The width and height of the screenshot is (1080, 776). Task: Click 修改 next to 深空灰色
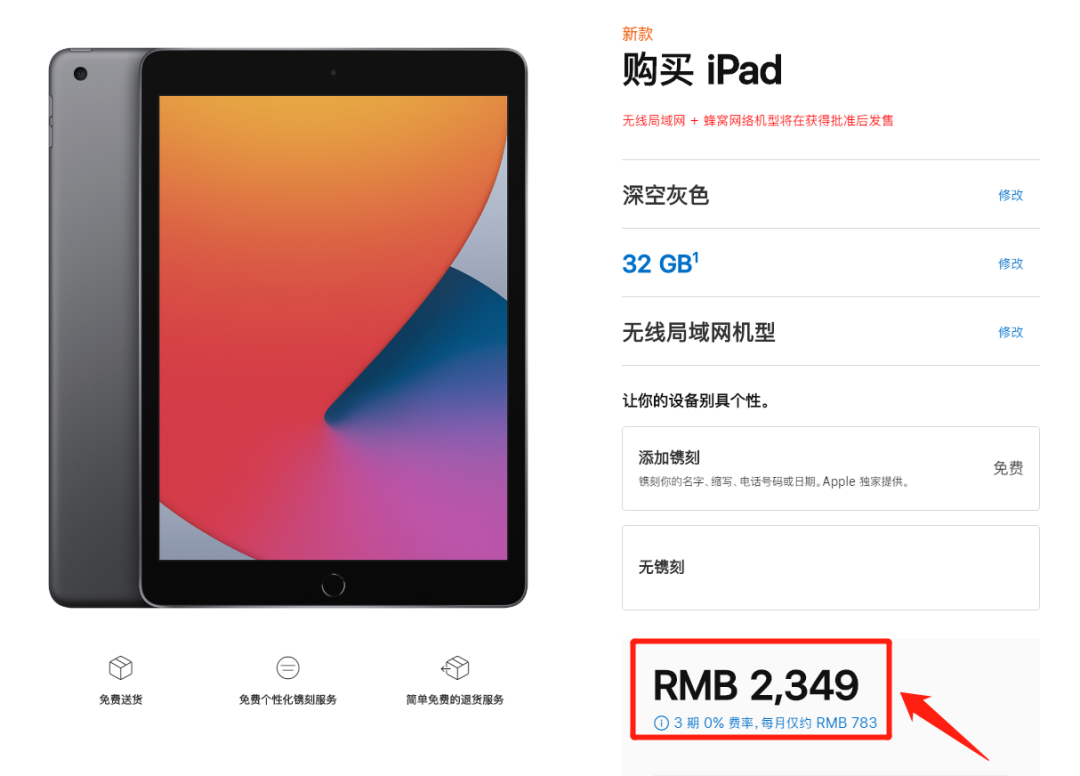point(1010,195)
